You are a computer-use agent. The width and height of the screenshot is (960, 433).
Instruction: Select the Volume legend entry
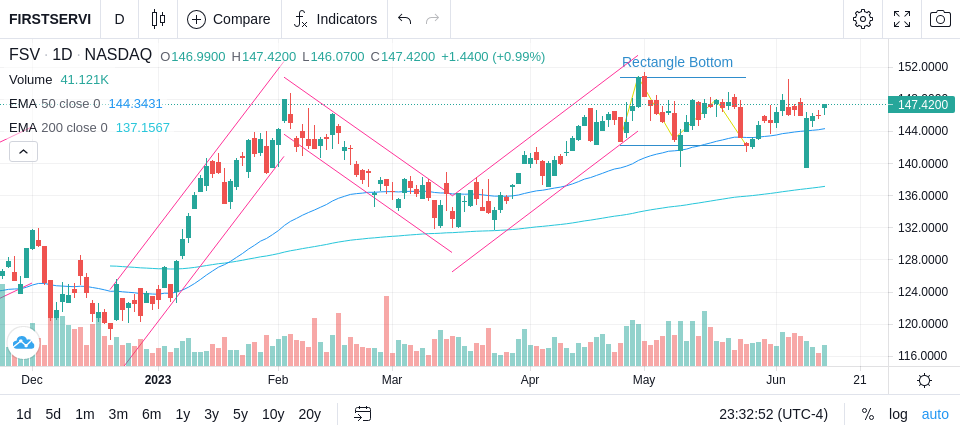[x=59, y=80]
